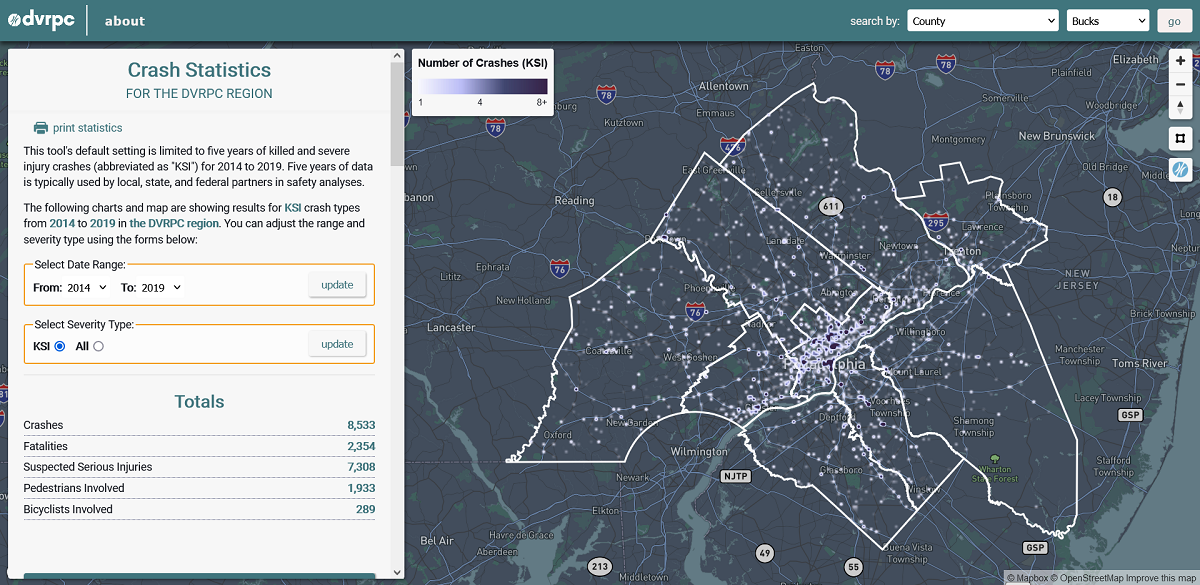Open the From year dropdown
This screenshot has height=585, width=1200.
point(79,288)
